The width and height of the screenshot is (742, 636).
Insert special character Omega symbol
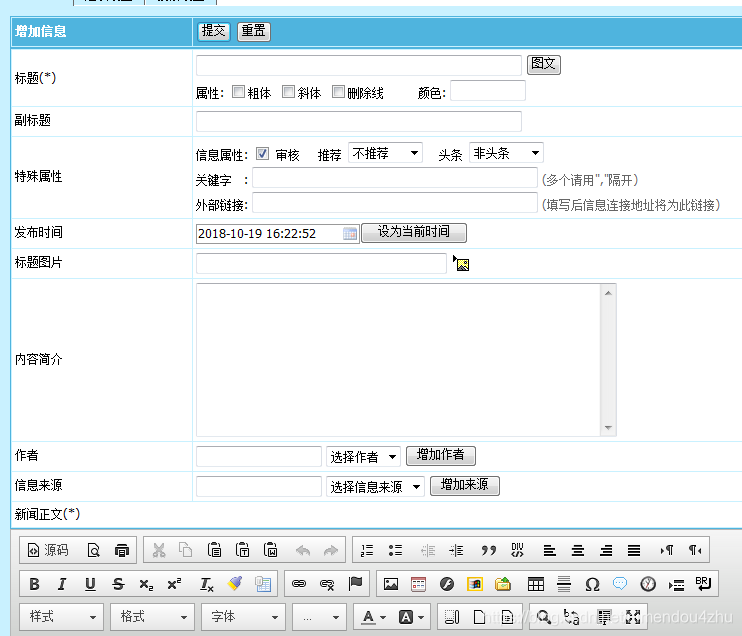tap(592, 584)
